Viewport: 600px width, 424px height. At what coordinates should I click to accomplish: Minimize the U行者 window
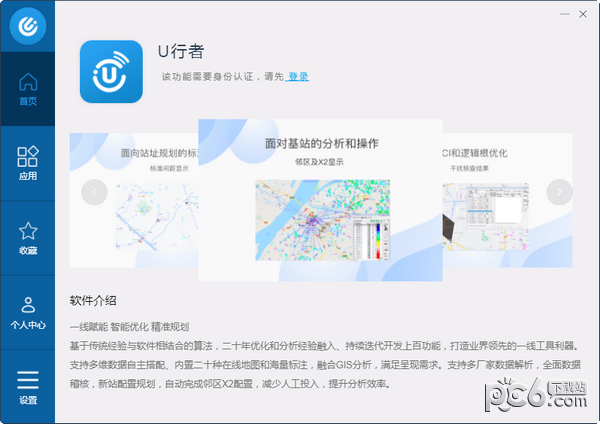click(x=565, y=14)
